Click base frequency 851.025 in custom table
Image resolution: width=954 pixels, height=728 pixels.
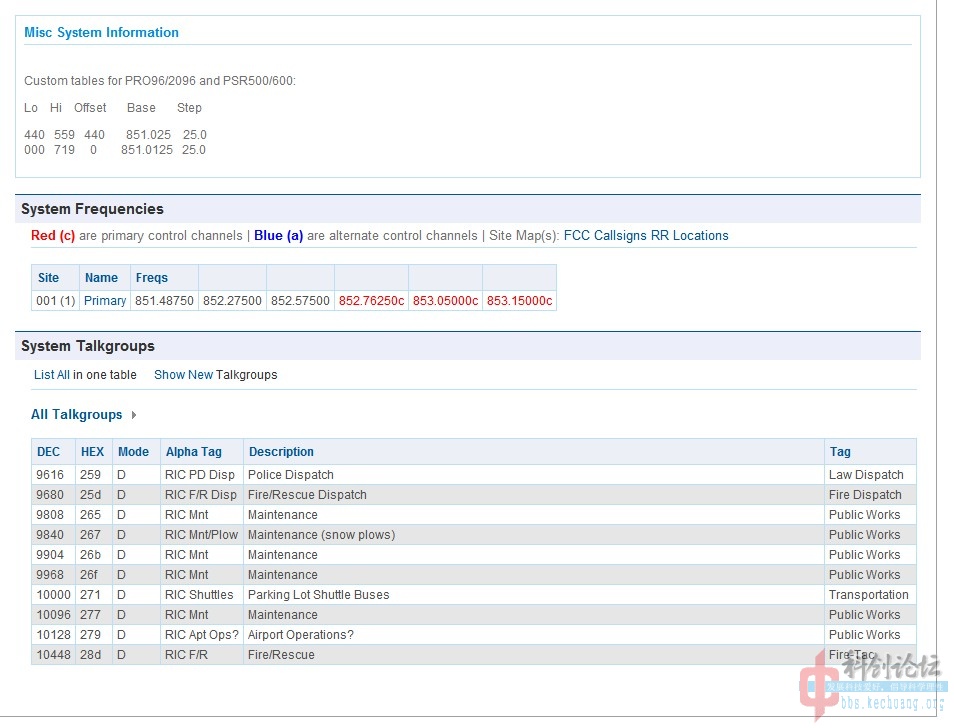tap(148, 135)
